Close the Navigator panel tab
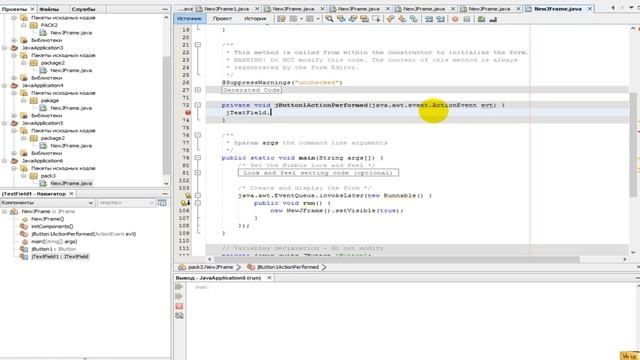 coord(71,194)
